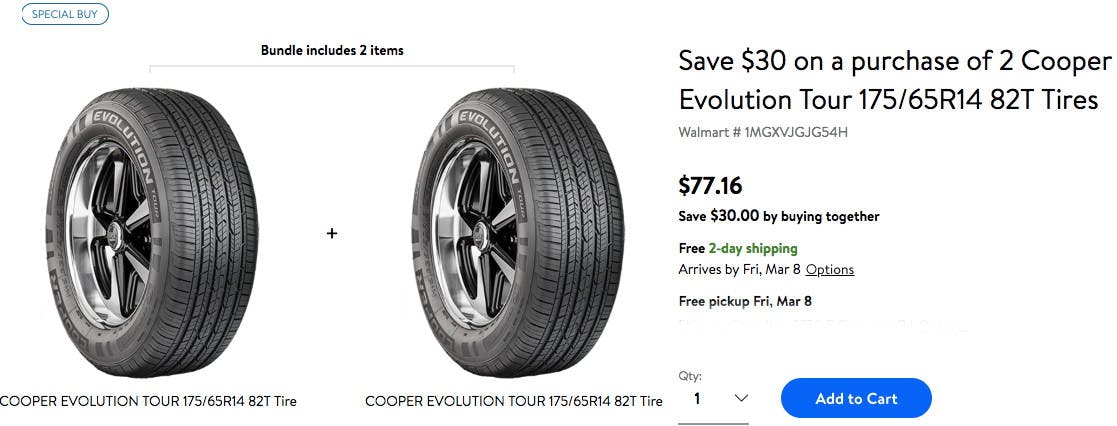This screenshot has height=426, width=1117.
Task: Click the Bundle includes 2 items label
Action: pos(332,50)
